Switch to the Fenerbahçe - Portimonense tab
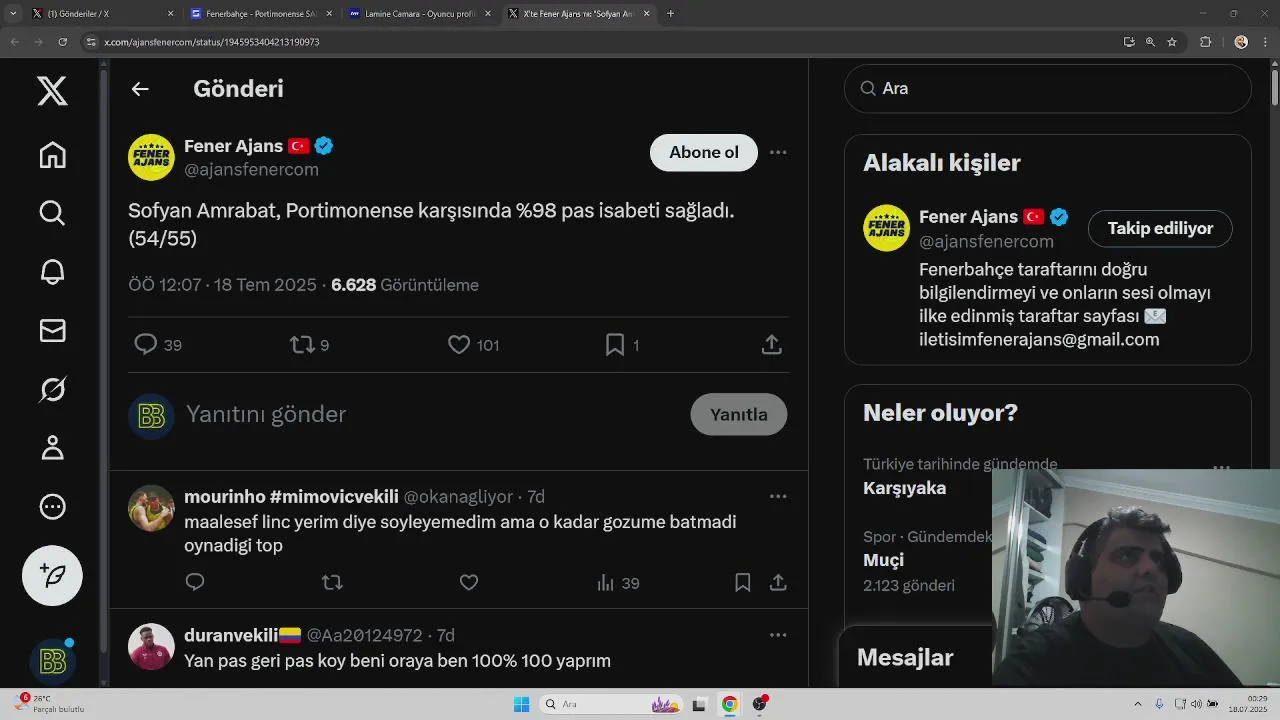Screen dimensions: 1280x720 click(260, 14)
